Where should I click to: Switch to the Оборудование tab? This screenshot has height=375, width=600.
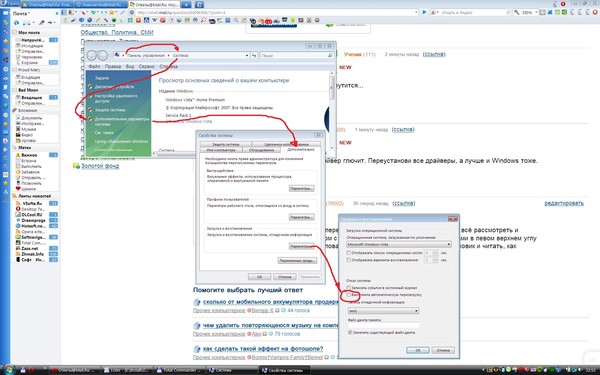click(261, 150)
